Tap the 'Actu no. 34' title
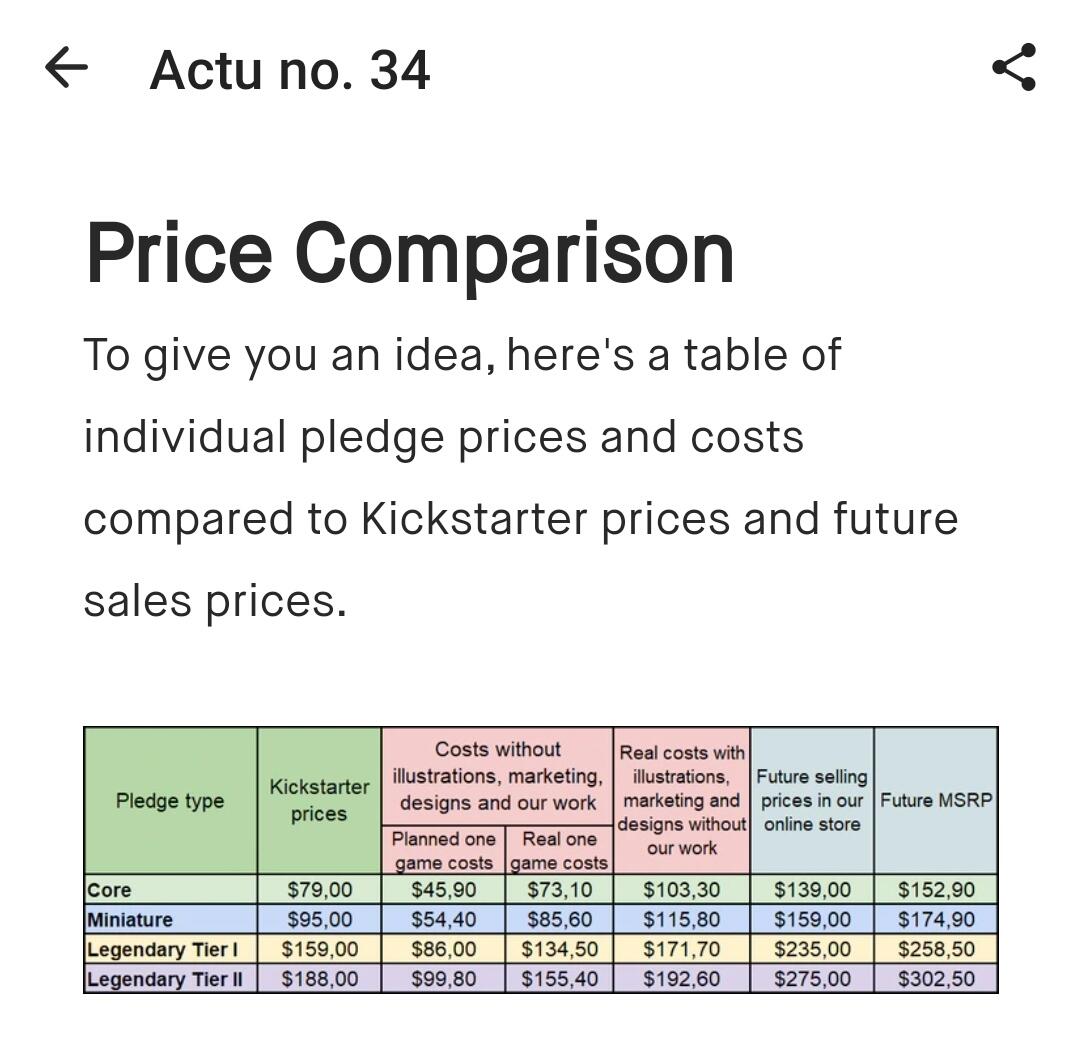The width and height of the screenshot is (1080, 1058). [x=290, y=70]
